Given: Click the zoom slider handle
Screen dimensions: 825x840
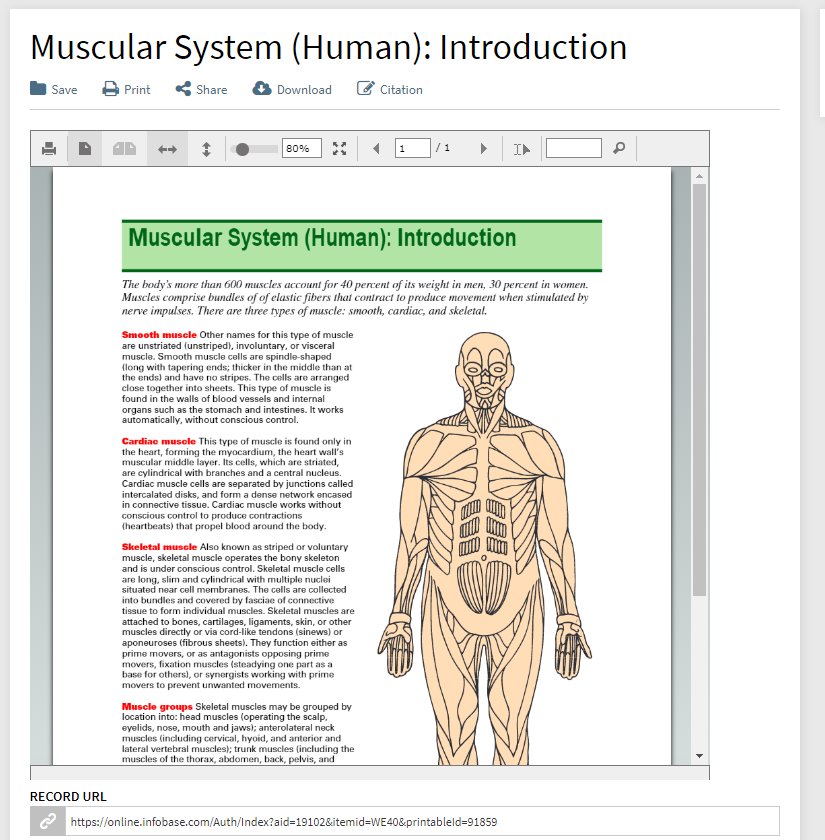Looking at the screenshot, I should [242, 149].
